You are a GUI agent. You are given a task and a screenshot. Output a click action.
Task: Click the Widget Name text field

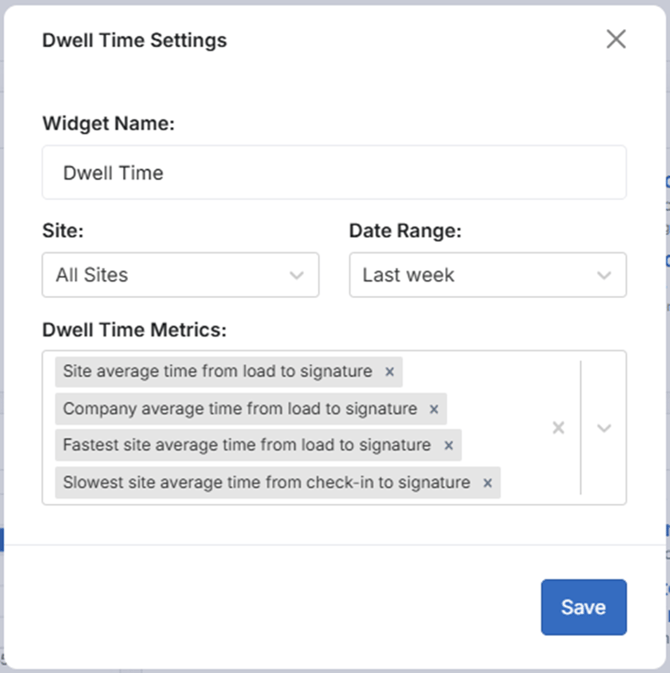[x=334, y=173]
